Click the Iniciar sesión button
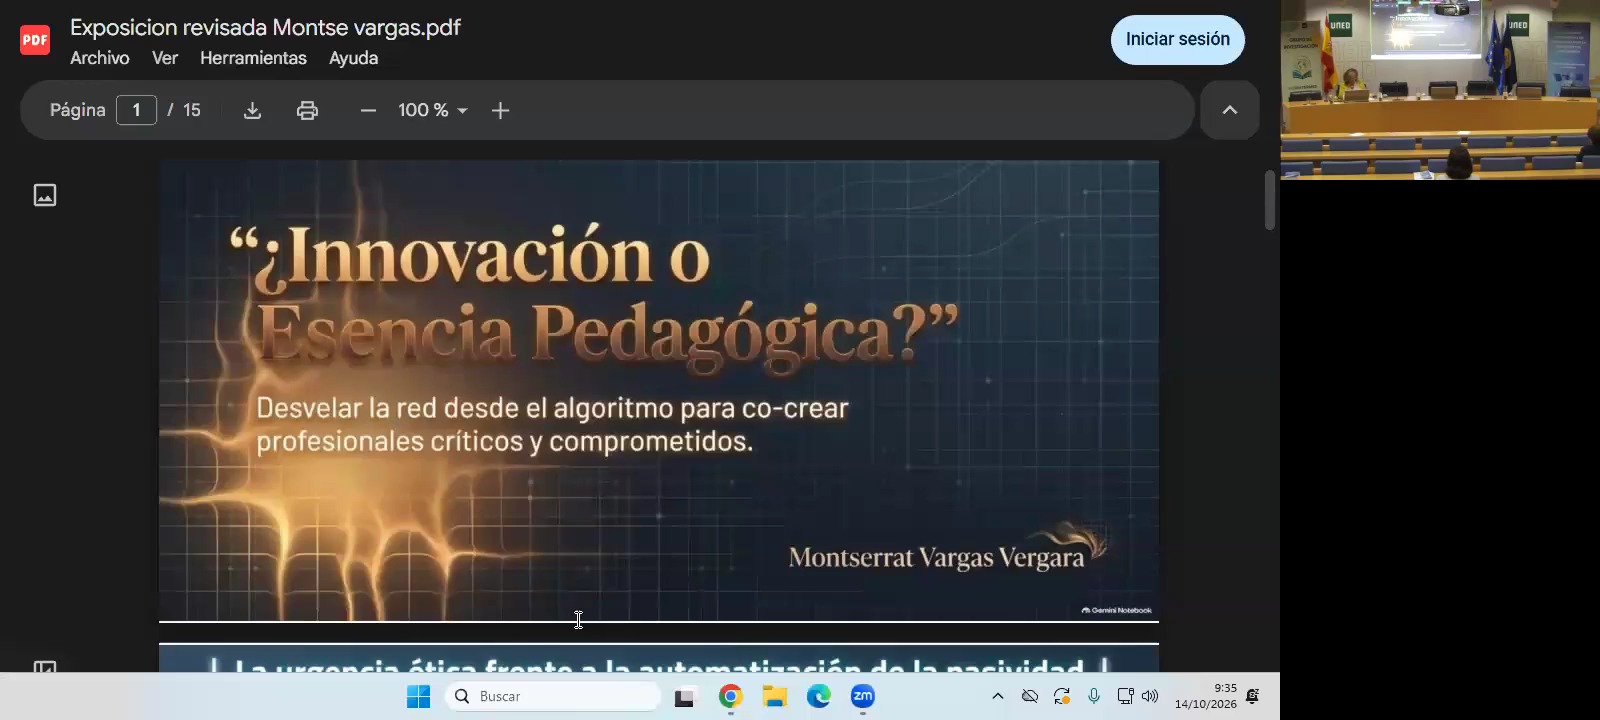Image resolution: width=1600 pixels, height=720 pixels. (1178, 40)
